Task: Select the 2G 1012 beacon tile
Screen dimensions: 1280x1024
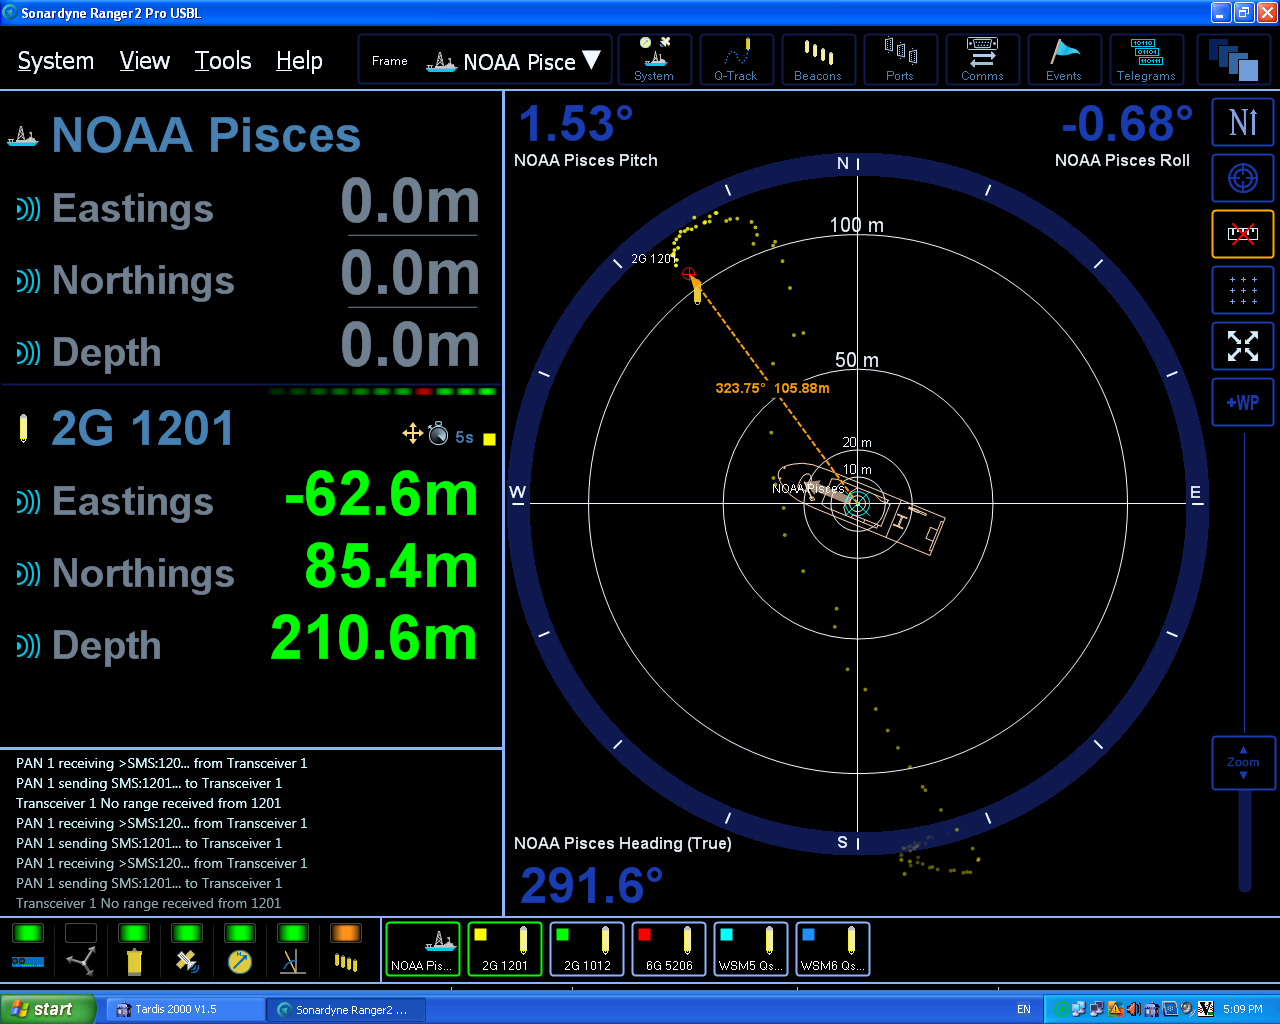Action: 587,948
